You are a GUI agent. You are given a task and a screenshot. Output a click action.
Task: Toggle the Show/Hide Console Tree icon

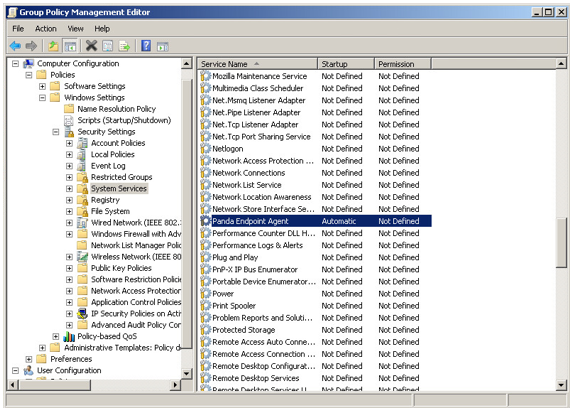coord(70,46)
